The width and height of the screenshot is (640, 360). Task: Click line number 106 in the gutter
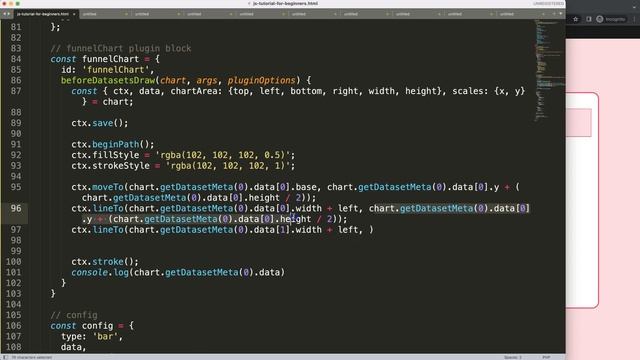tap(13, 326)
